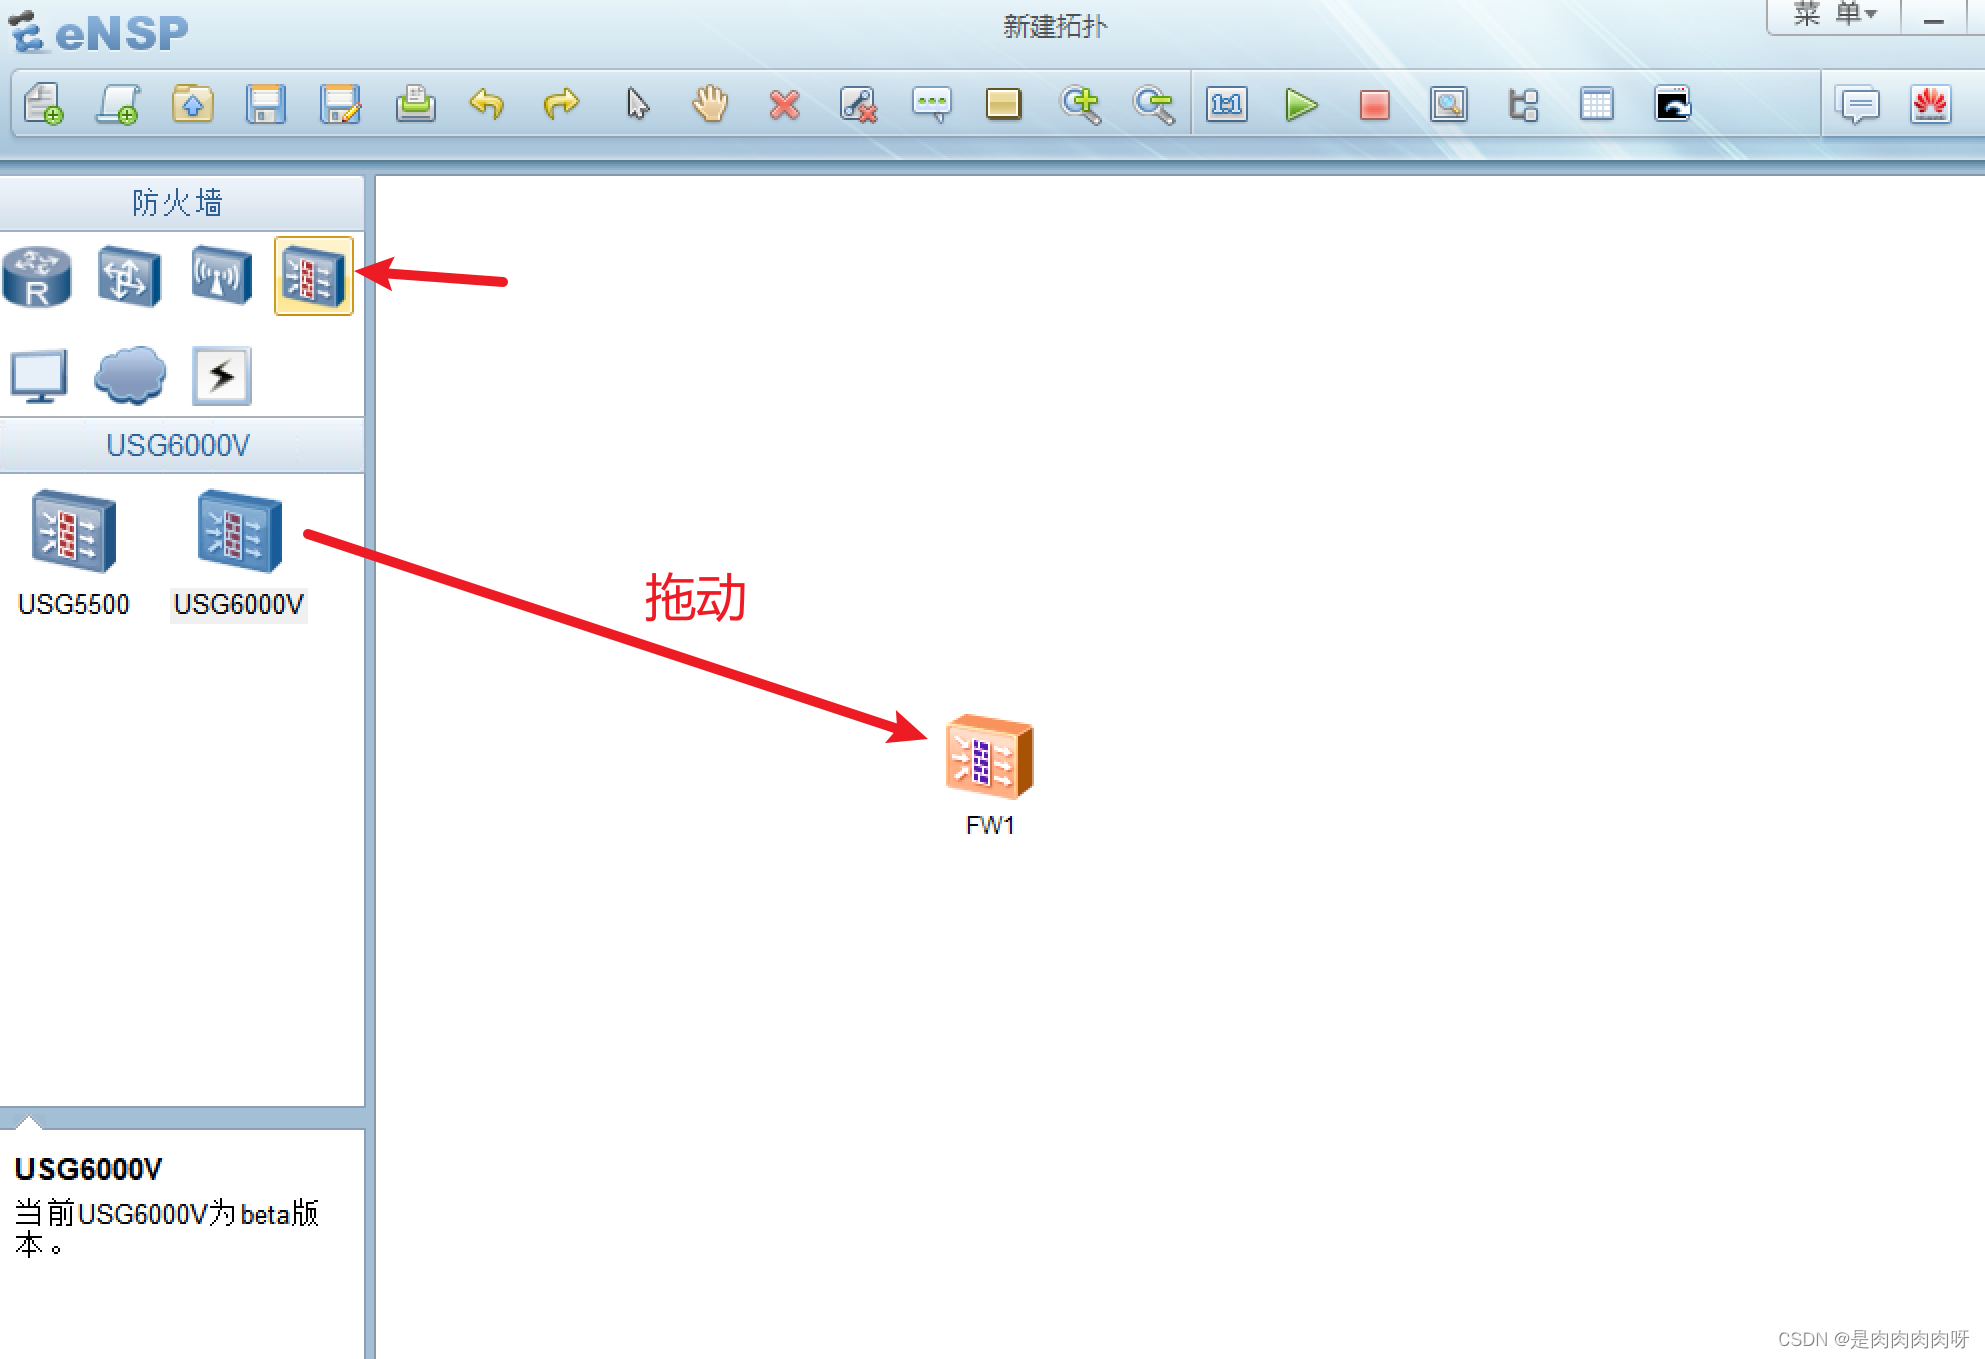Click the New Topology toolbar icon

pos(43,104)
